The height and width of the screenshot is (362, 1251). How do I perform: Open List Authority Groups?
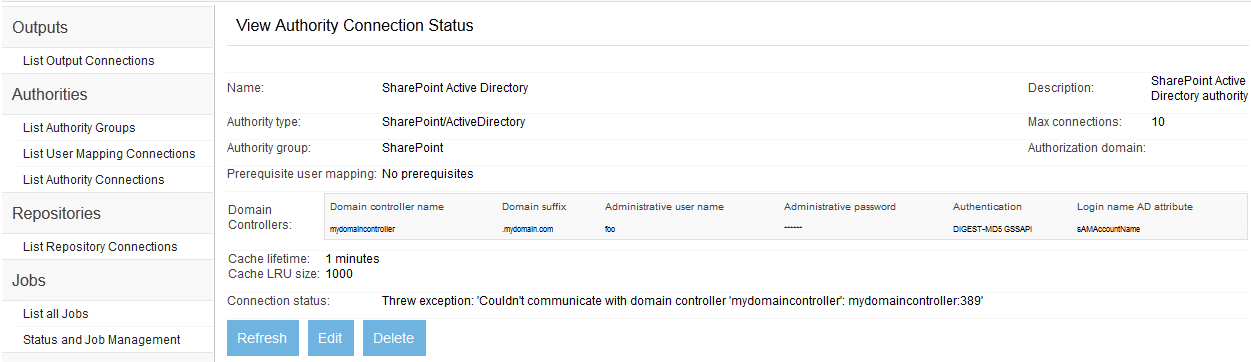pos(79,128)
